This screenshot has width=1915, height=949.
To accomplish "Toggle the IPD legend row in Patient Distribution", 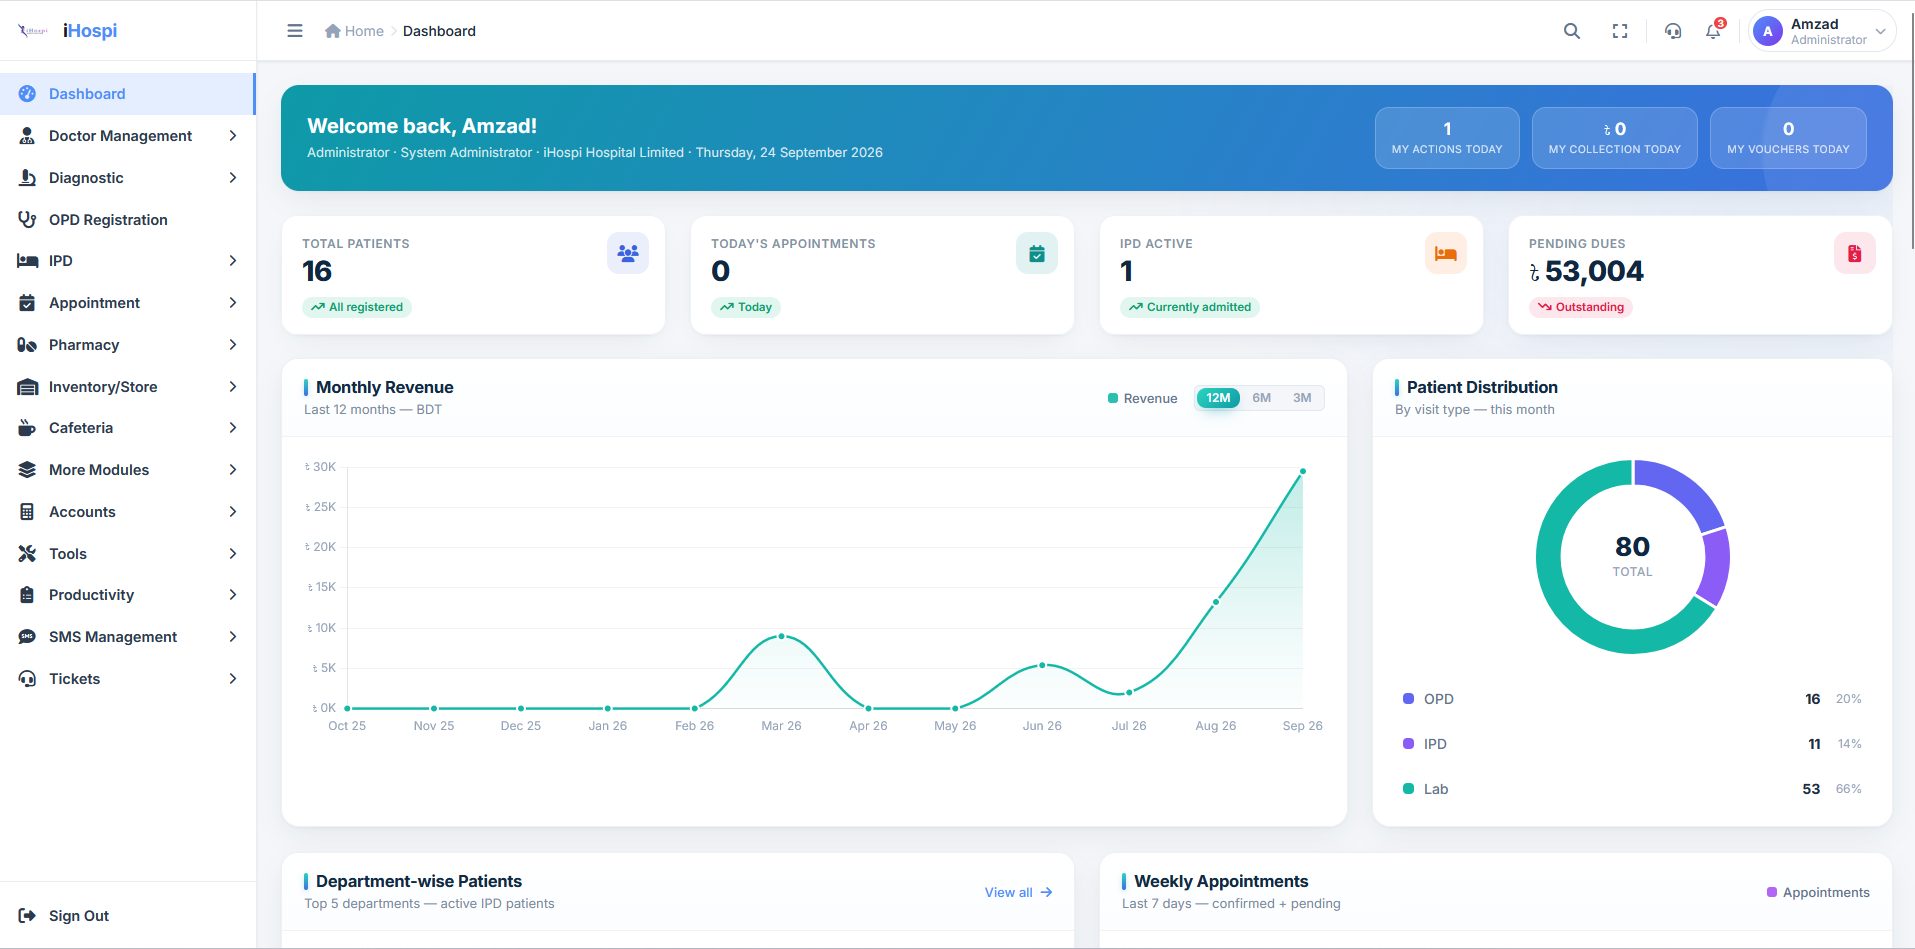I will pyautogui.click(x=1632, y=744).
